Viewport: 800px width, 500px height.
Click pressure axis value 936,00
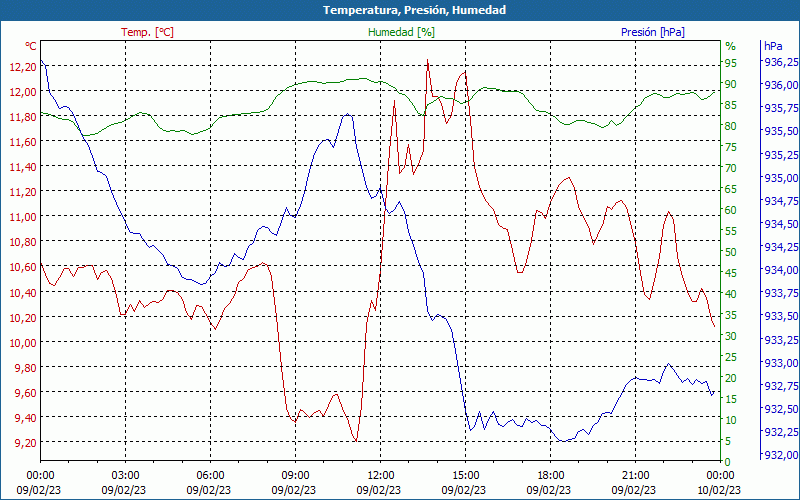(x=781, y=85)
